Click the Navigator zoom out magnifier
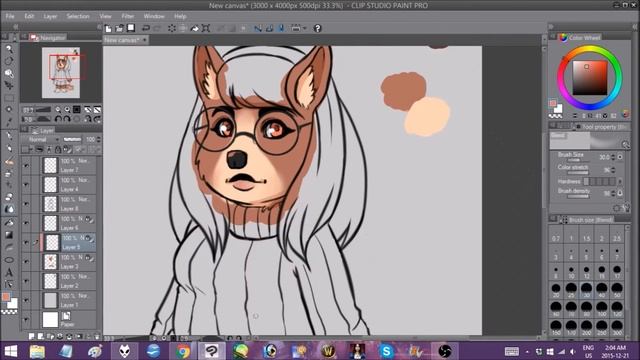 pyautogui.click(x=58, y=110)
